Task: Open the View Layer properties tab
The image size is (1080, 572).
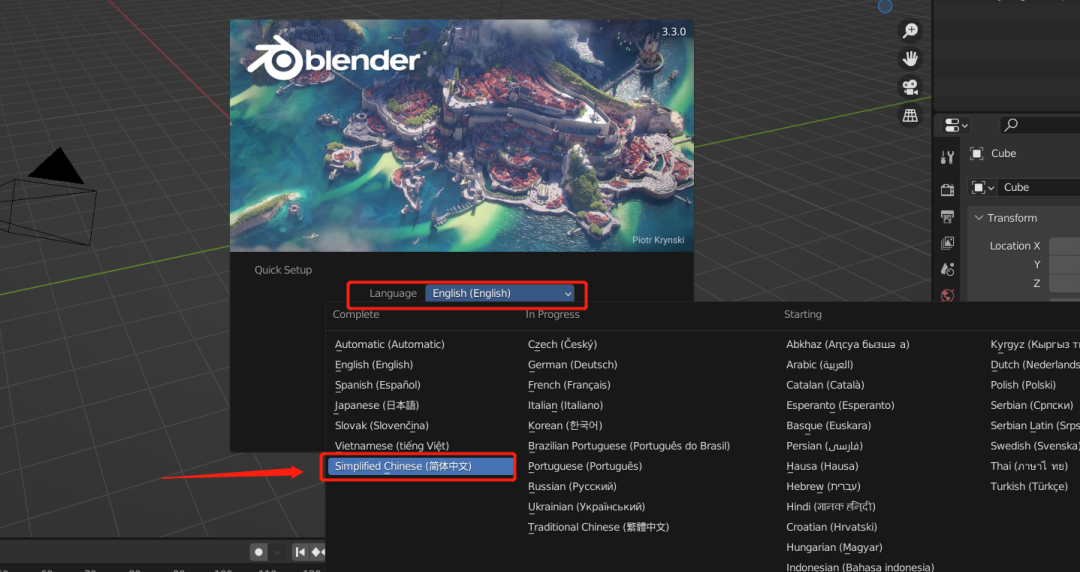Action: click(948, 243)
